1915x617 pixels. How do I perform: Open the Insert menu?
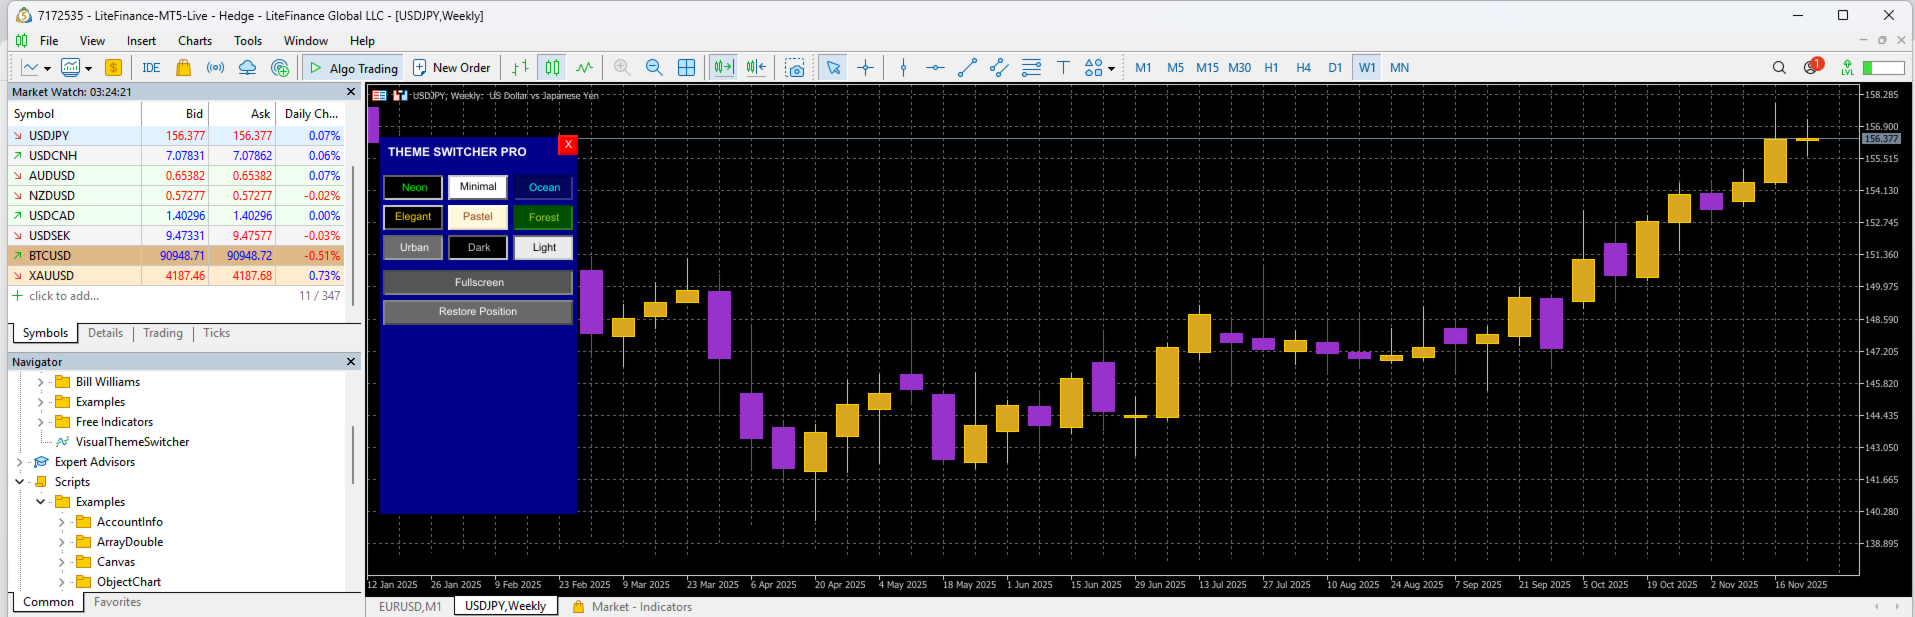pos(141,41)
